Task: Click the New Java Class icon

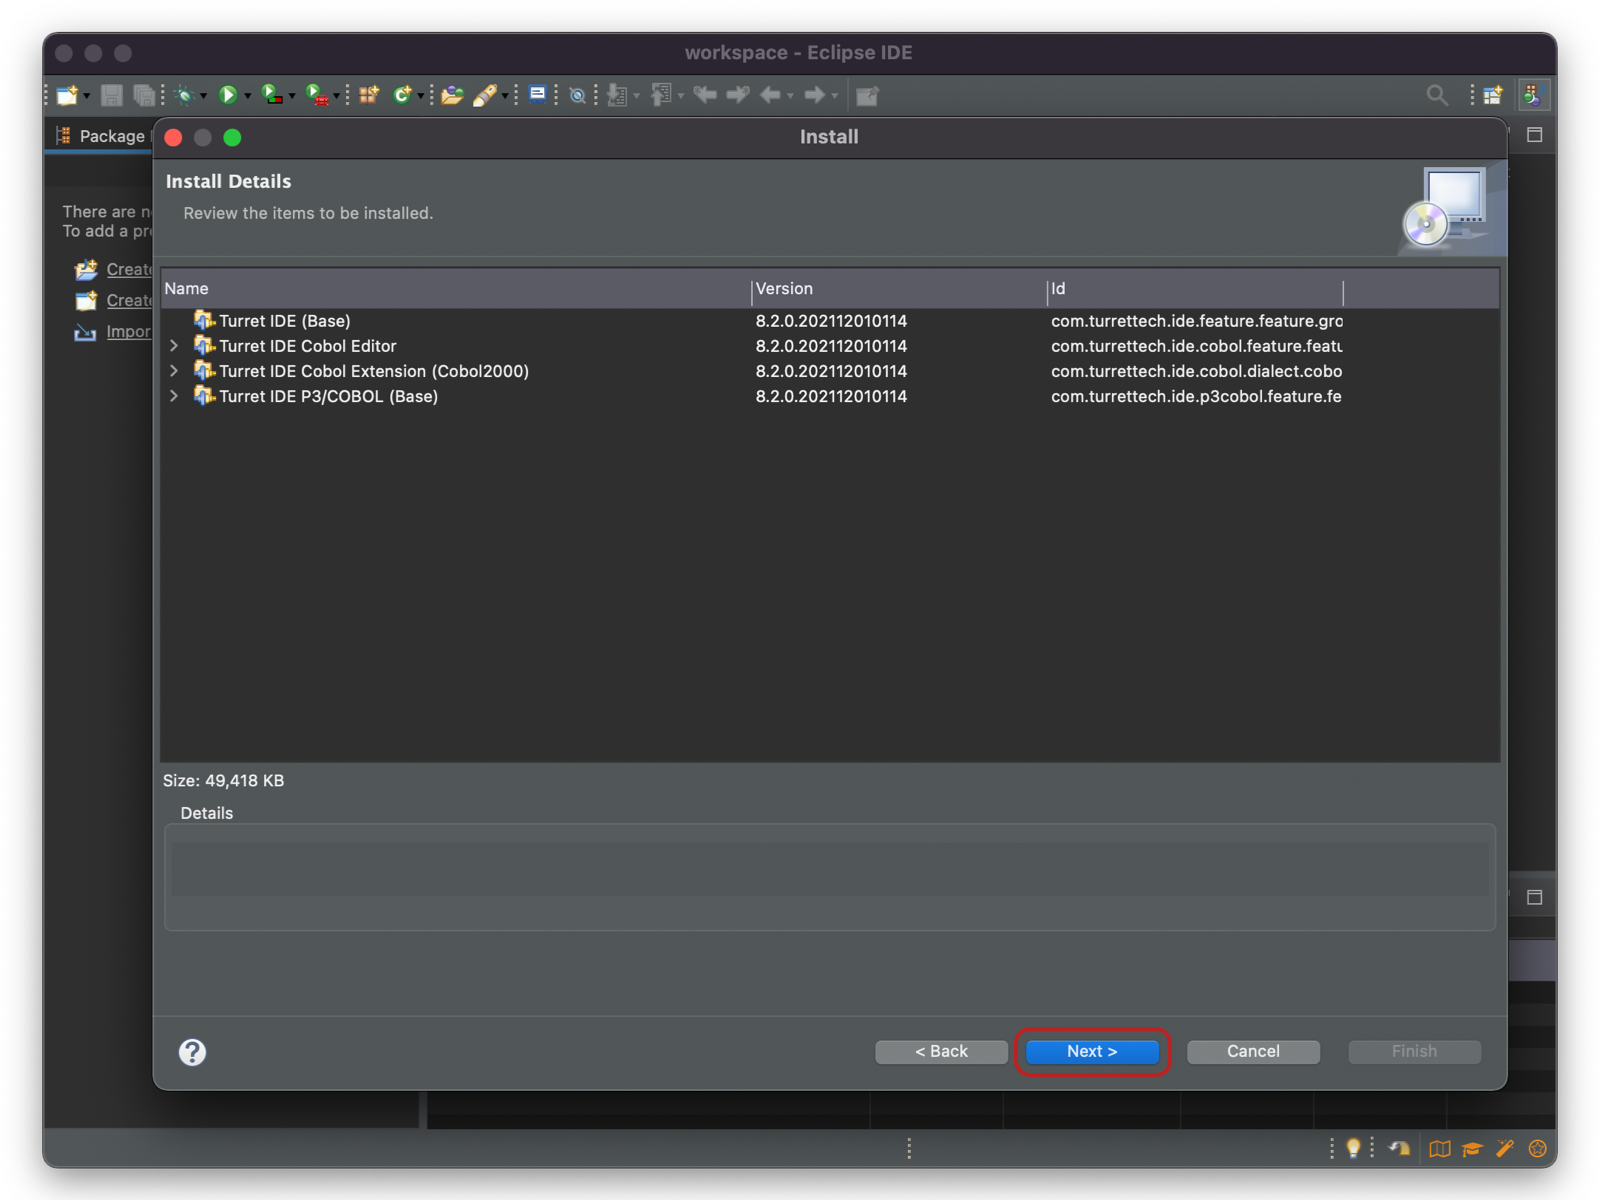Action: [402, 95]
